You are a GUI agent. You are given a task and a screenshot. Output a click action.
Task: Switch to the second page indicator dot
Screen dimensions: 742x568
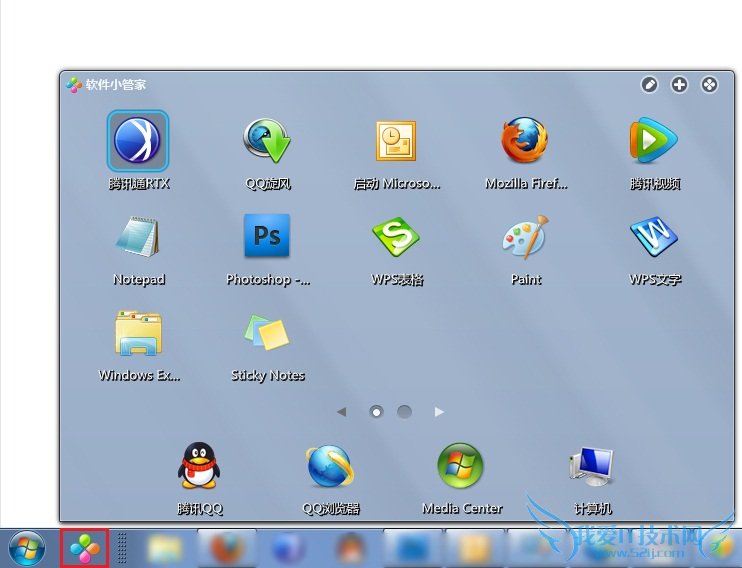pos(404,412)
